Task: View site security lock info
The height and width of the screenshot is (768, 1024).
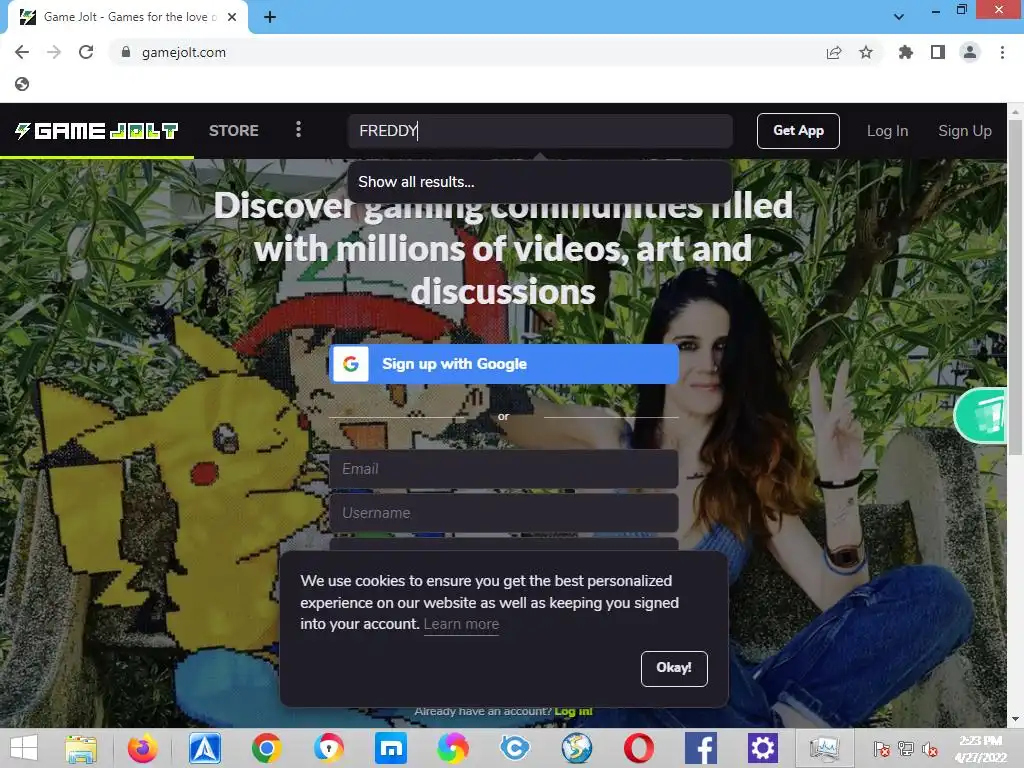Action: point(126,52)
